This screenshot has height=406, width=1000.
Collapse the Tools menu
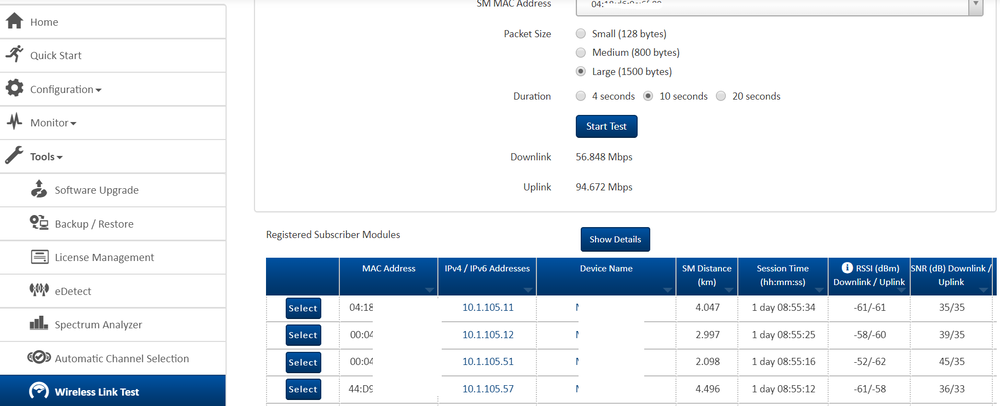point(46,157)
